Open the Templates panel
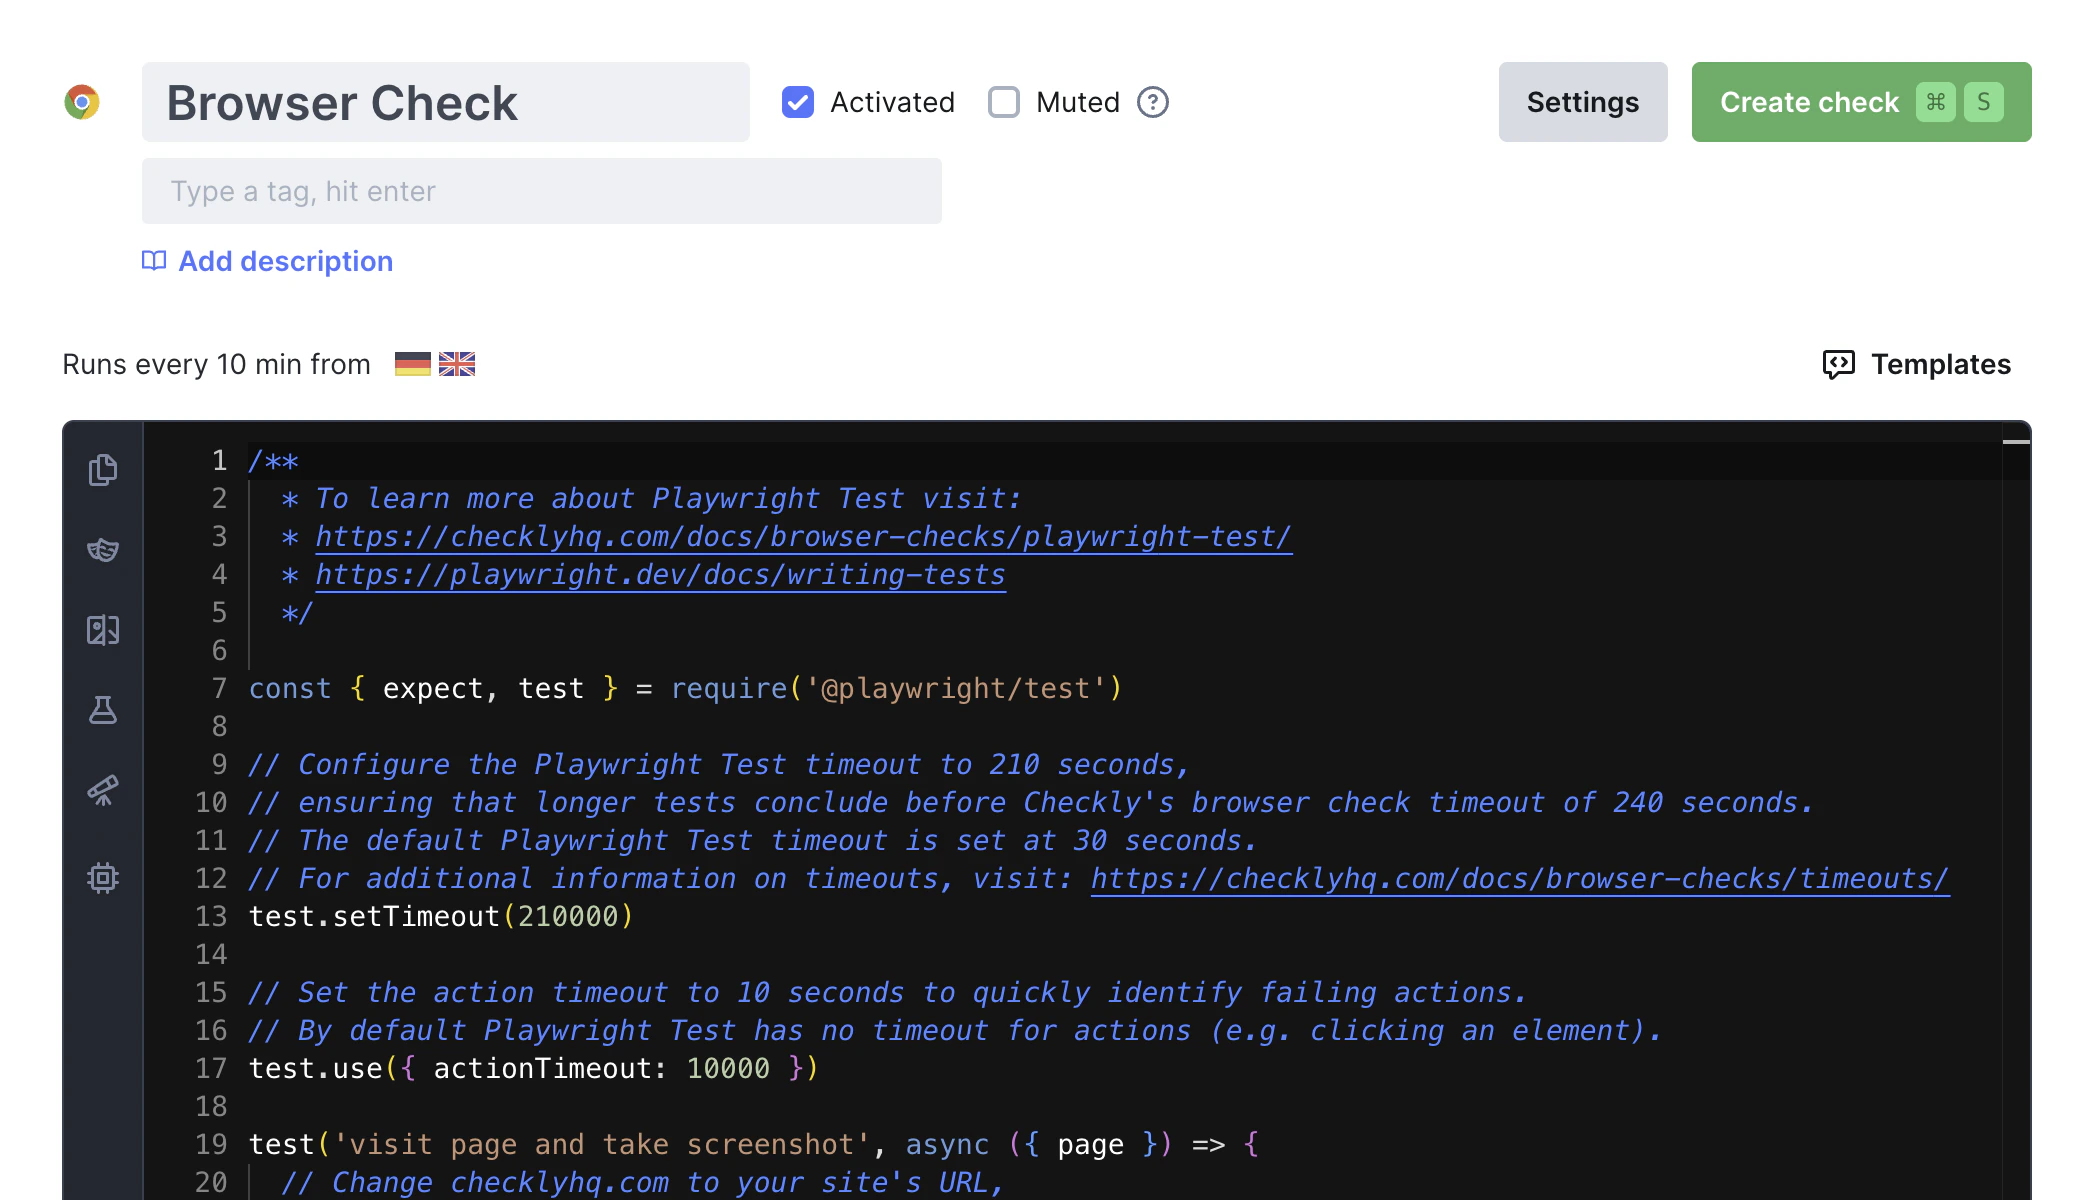This screenshot has width=2084, height=1200. pos(1915,364)
